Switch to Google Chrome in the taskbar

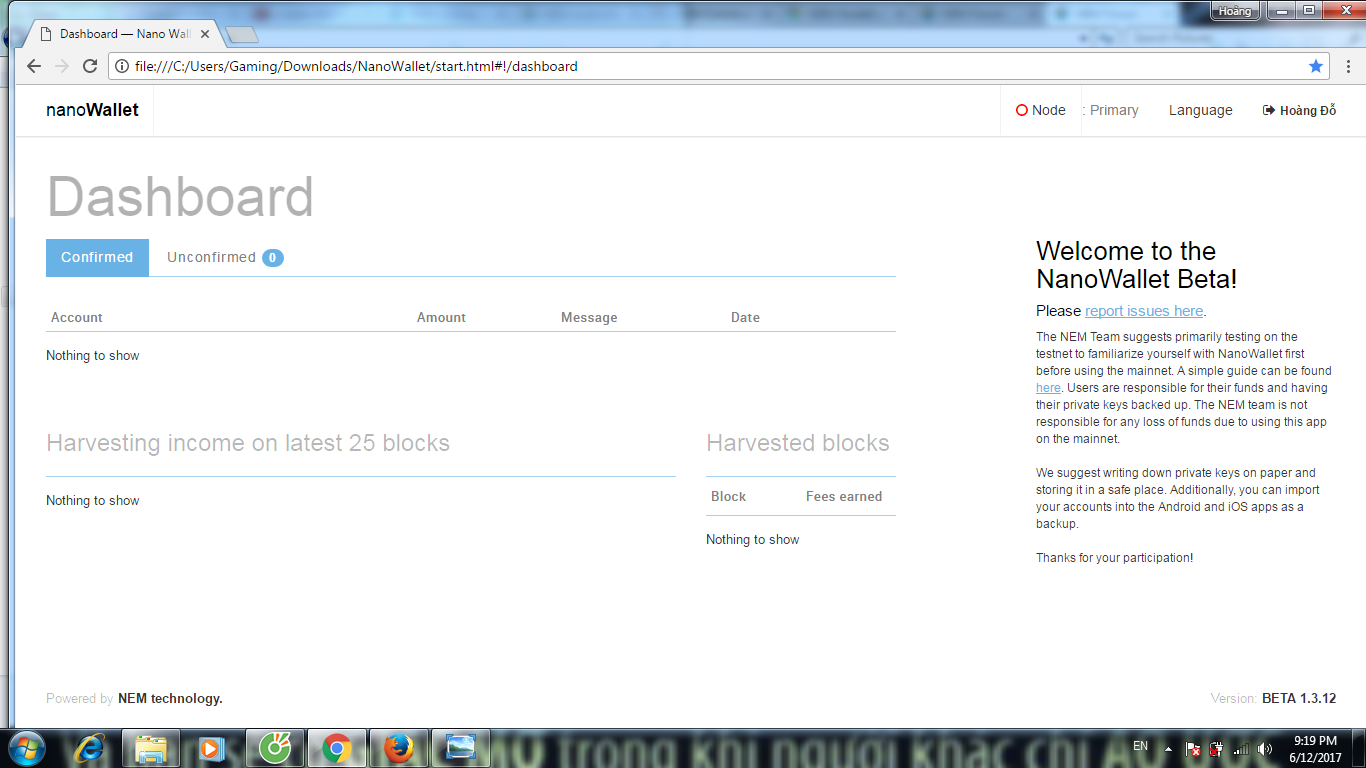point(336,748)
